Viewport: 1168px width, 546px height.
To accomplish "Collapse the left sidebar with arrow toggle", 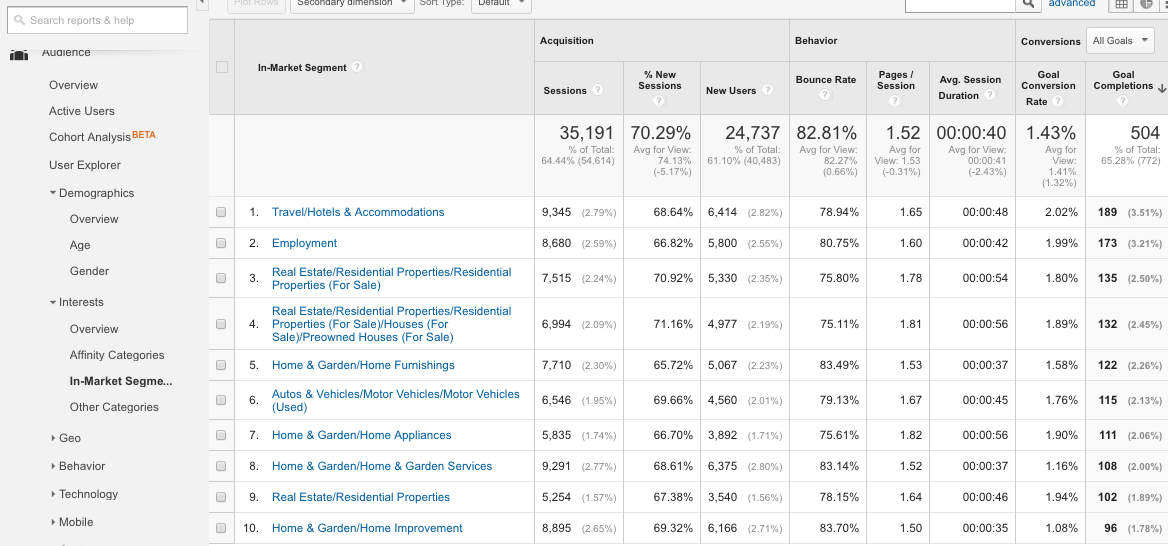I will point(201,3).
